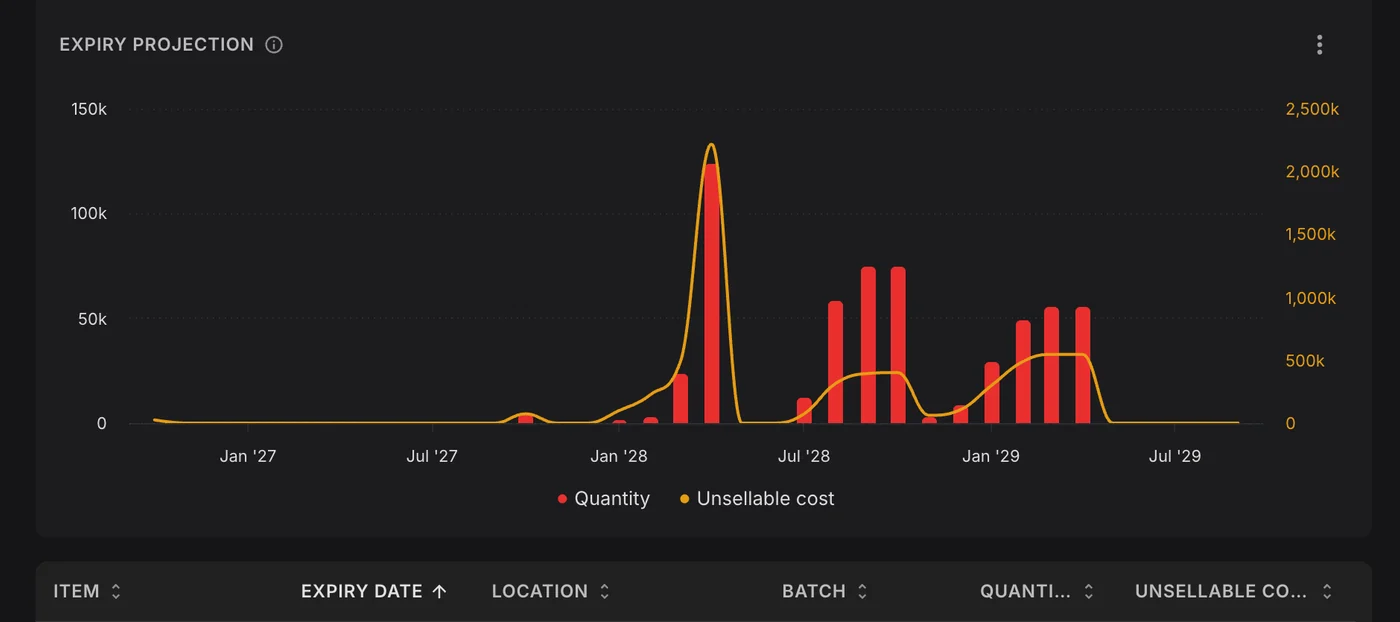Viewport: 1400px width, 622px height.
Task: Click the white 50k left axis label
Action: click(93, 318)
